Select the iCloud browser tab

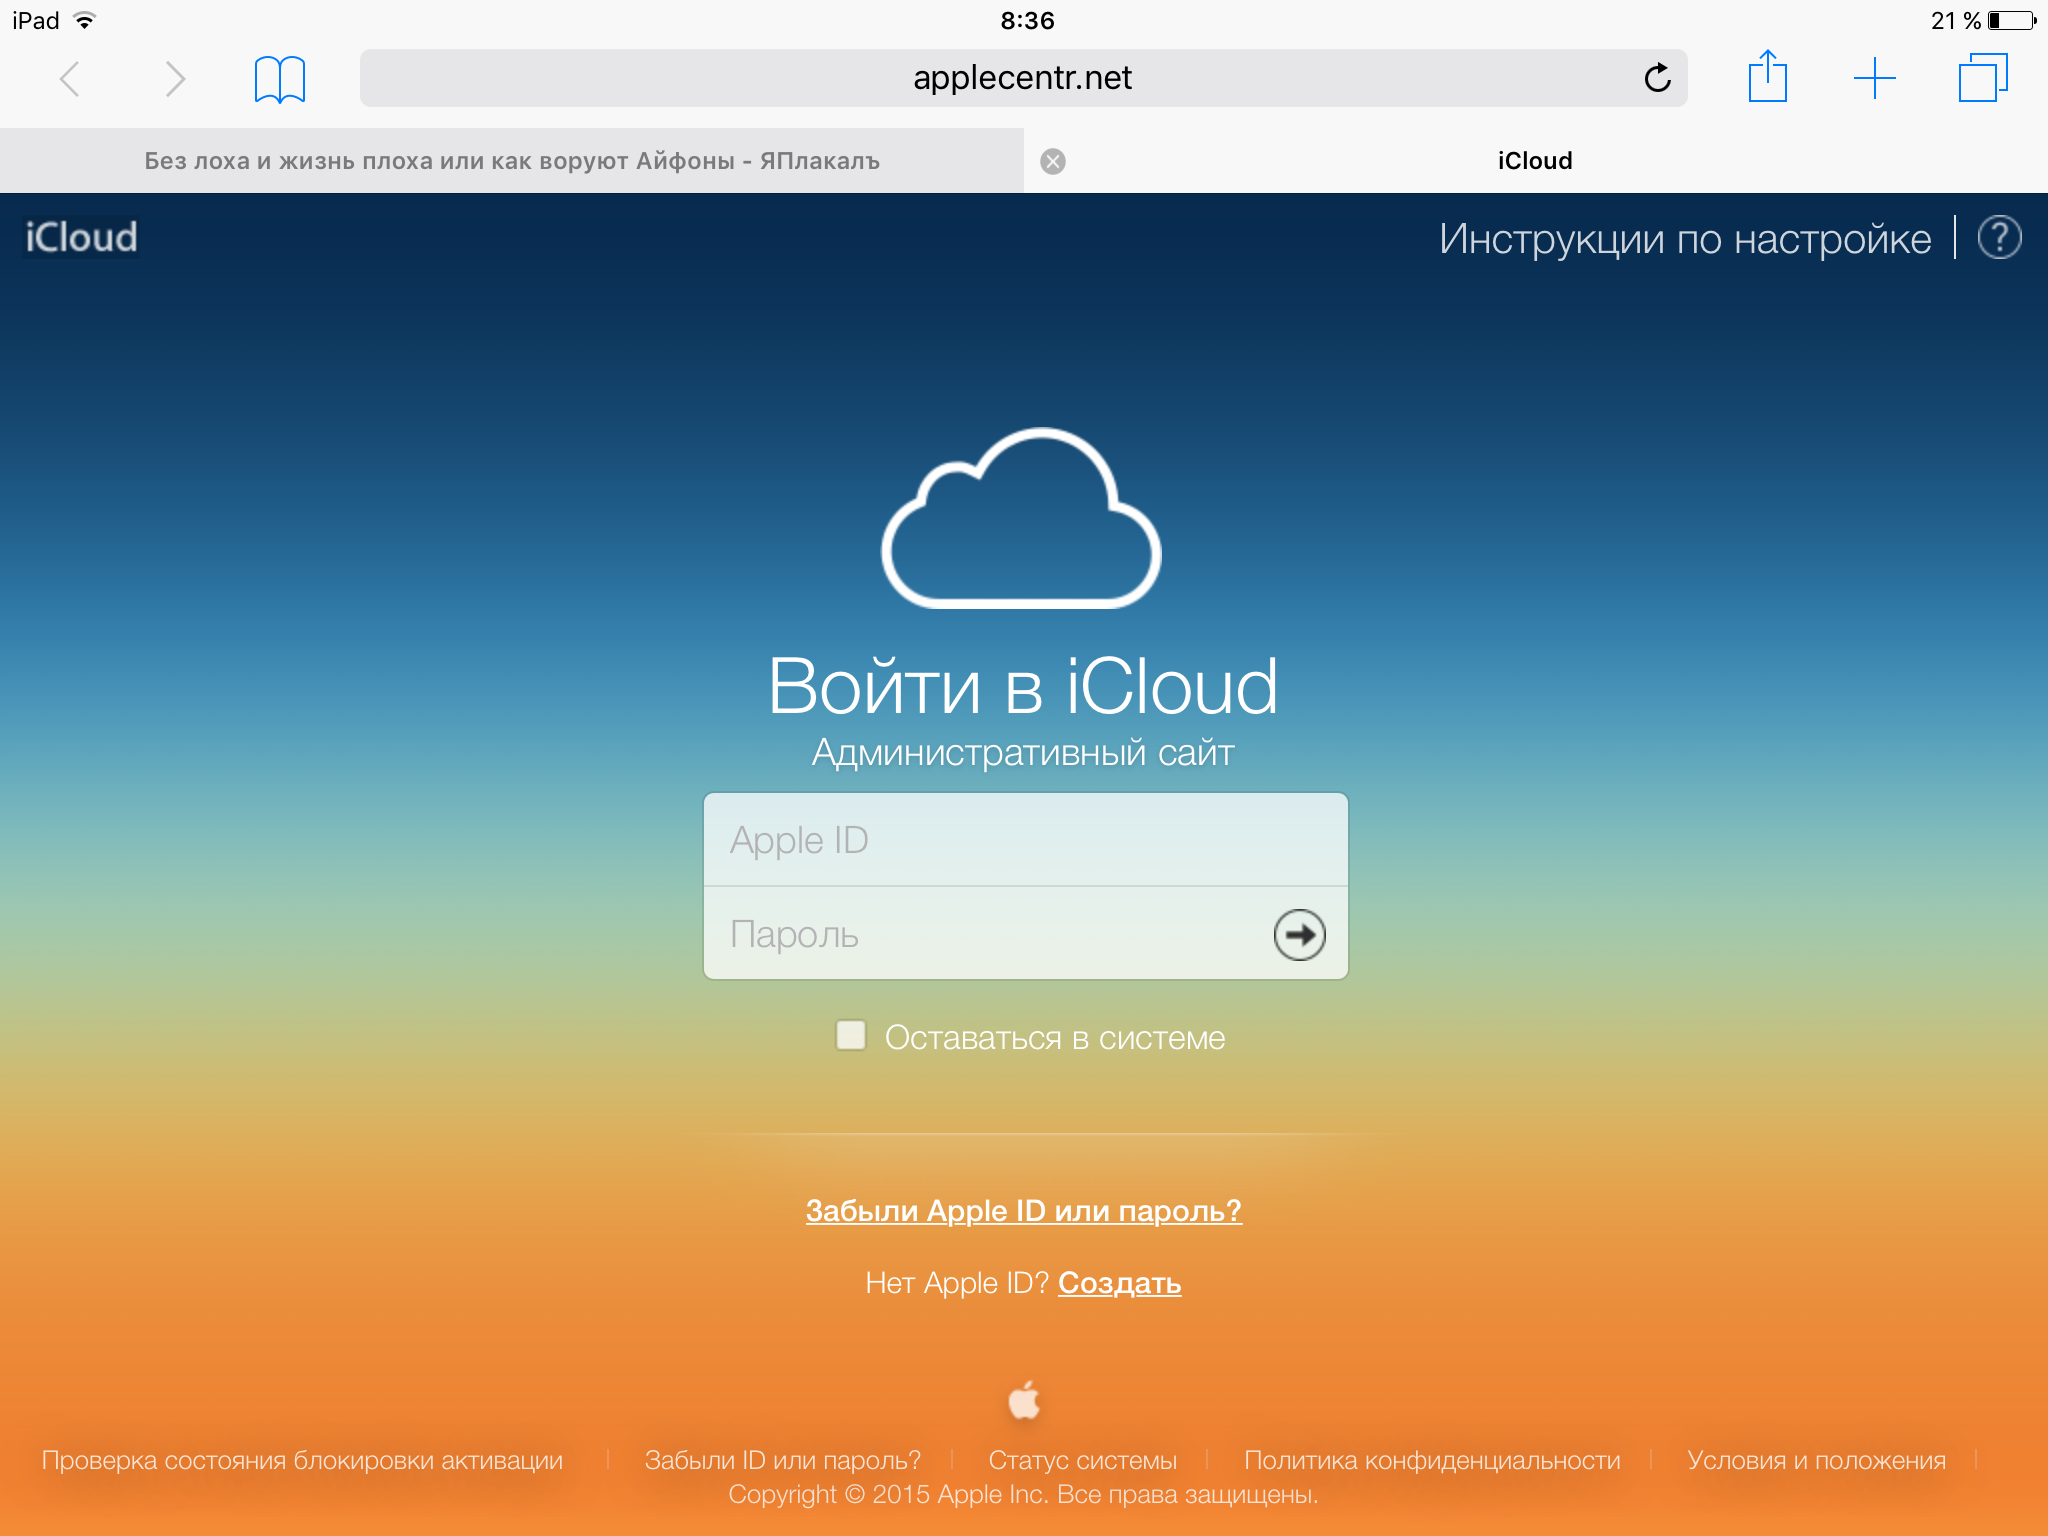pyautogui.click(x=1536, y=161)
